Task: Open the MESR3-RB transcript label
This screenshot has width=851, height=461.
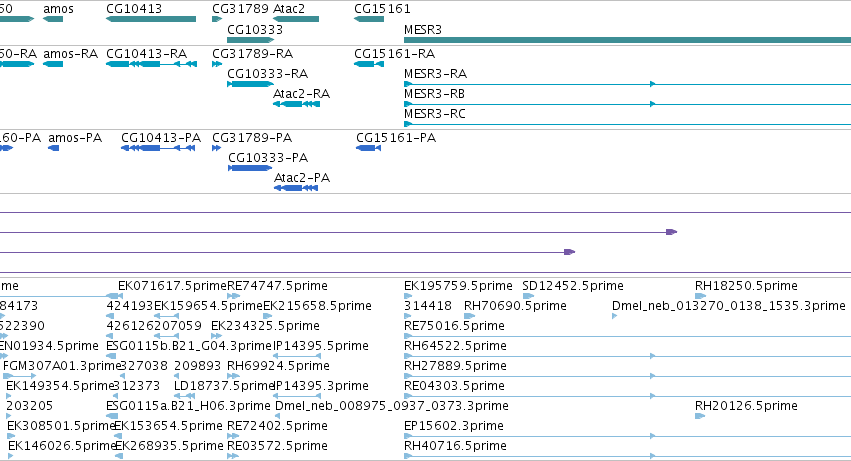Action: click(x=434, y=94)
